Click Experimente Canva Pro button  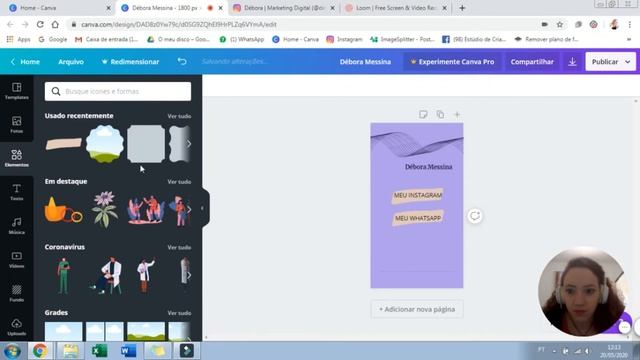452,62
